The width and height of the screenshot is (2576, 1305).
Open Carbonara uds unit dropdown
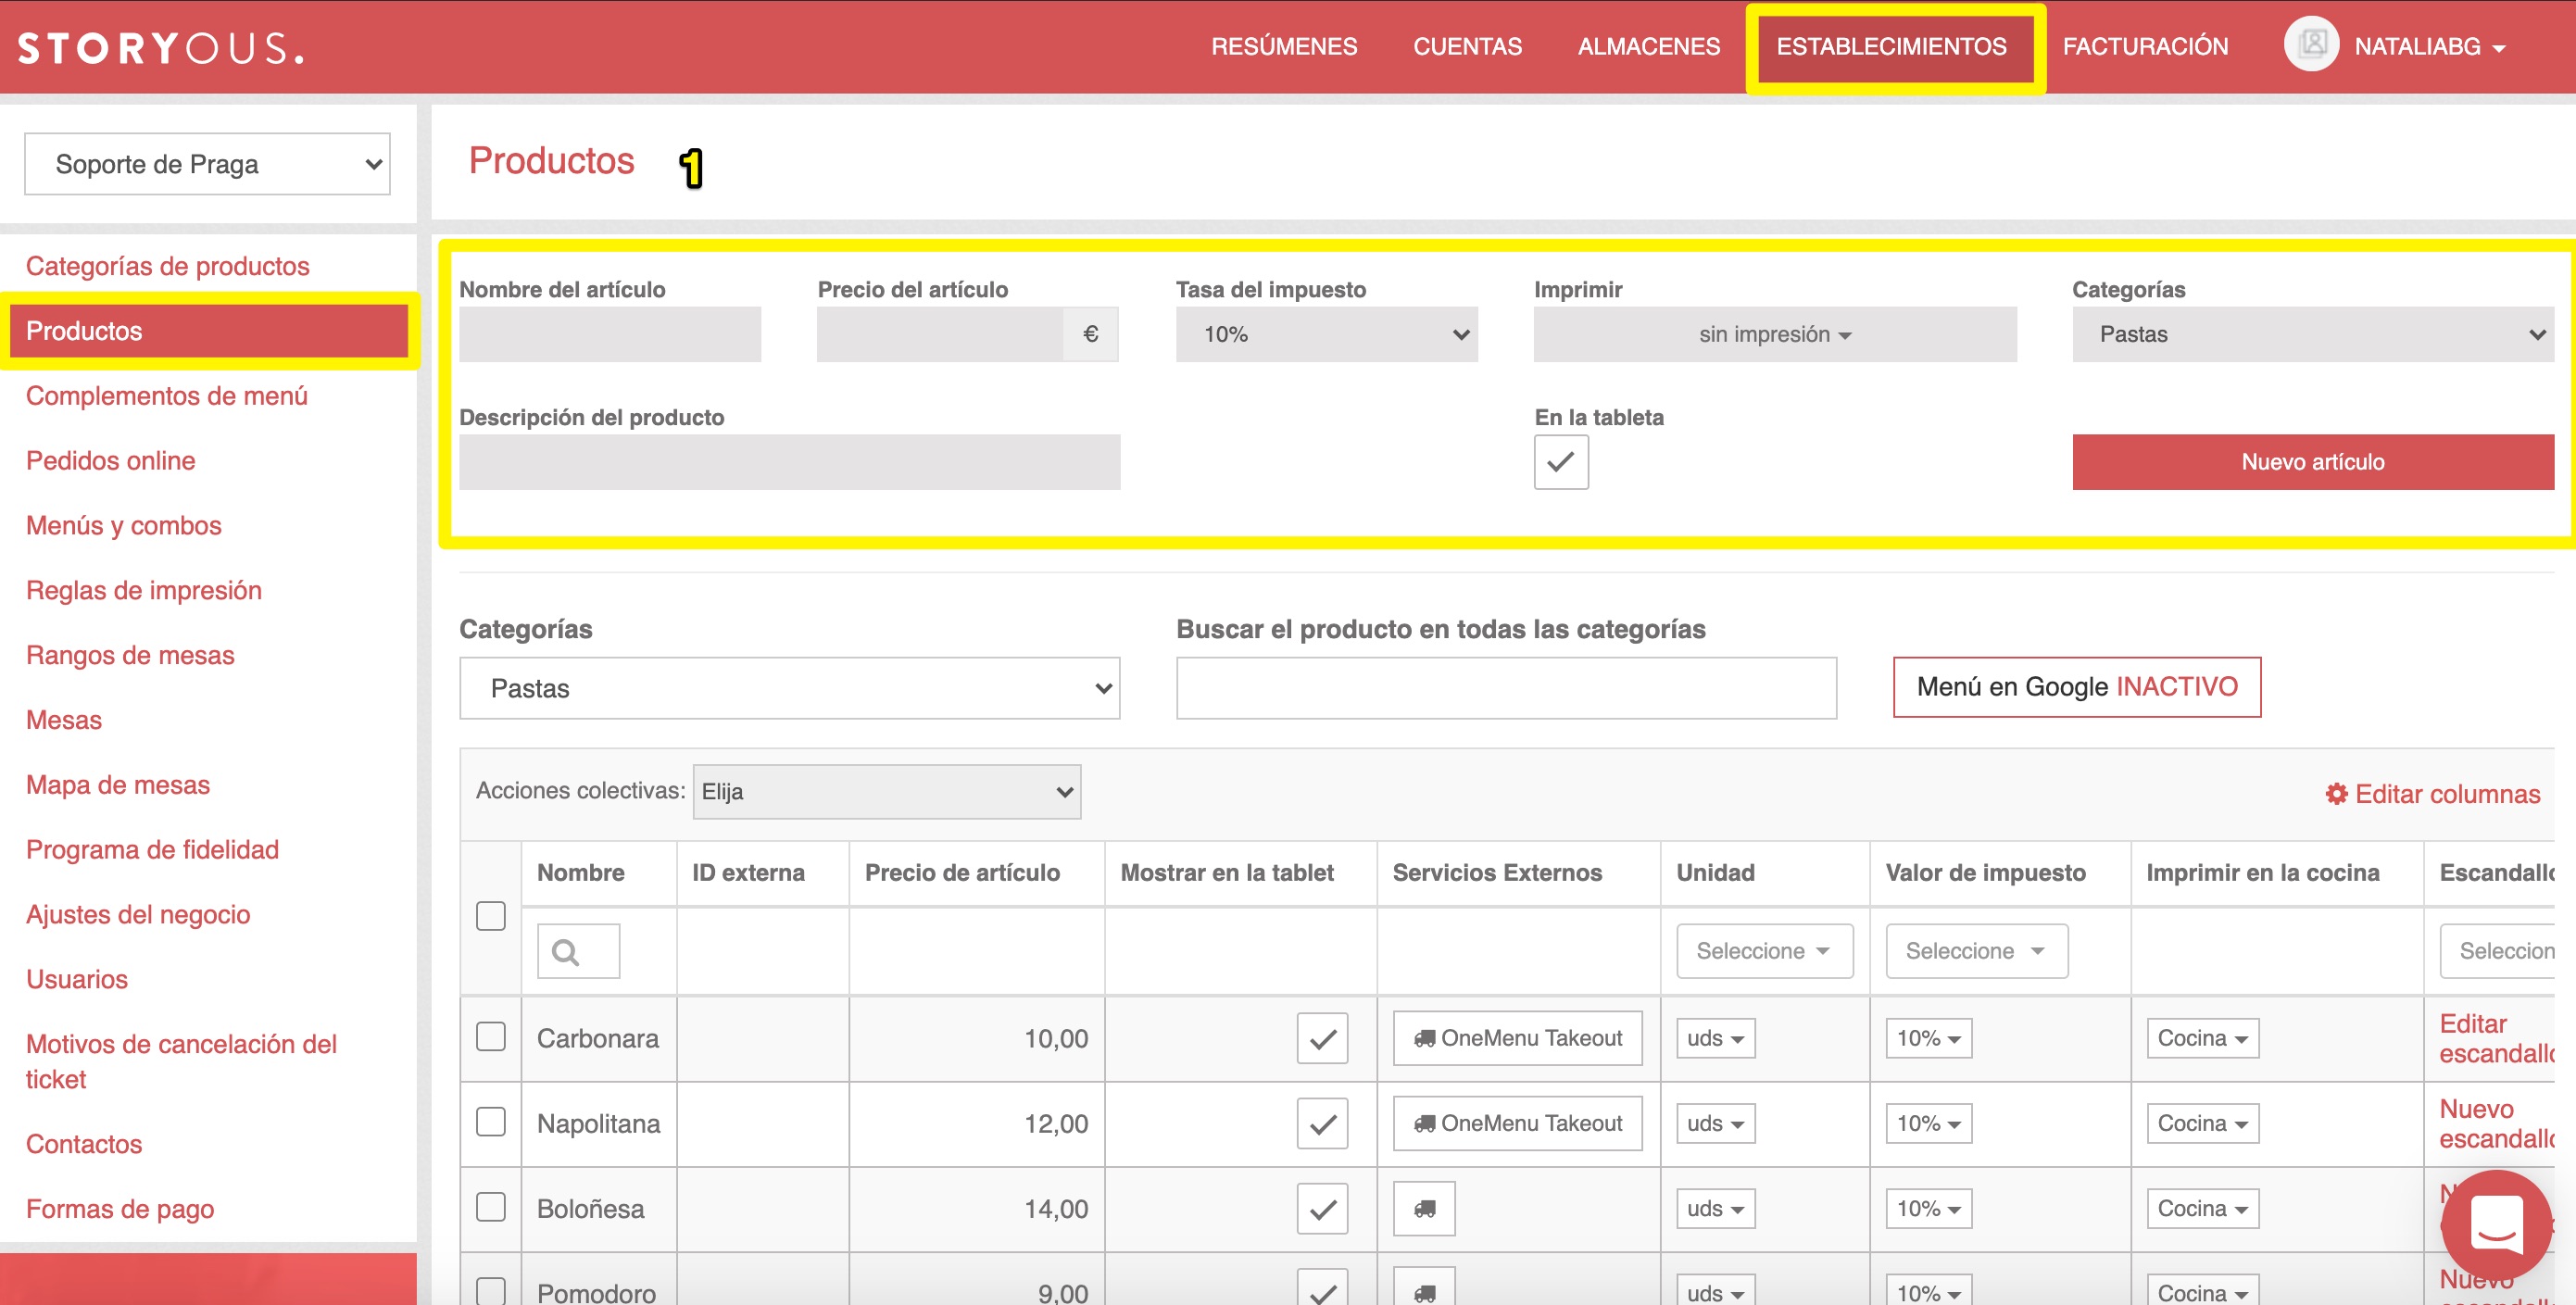1716,1038
